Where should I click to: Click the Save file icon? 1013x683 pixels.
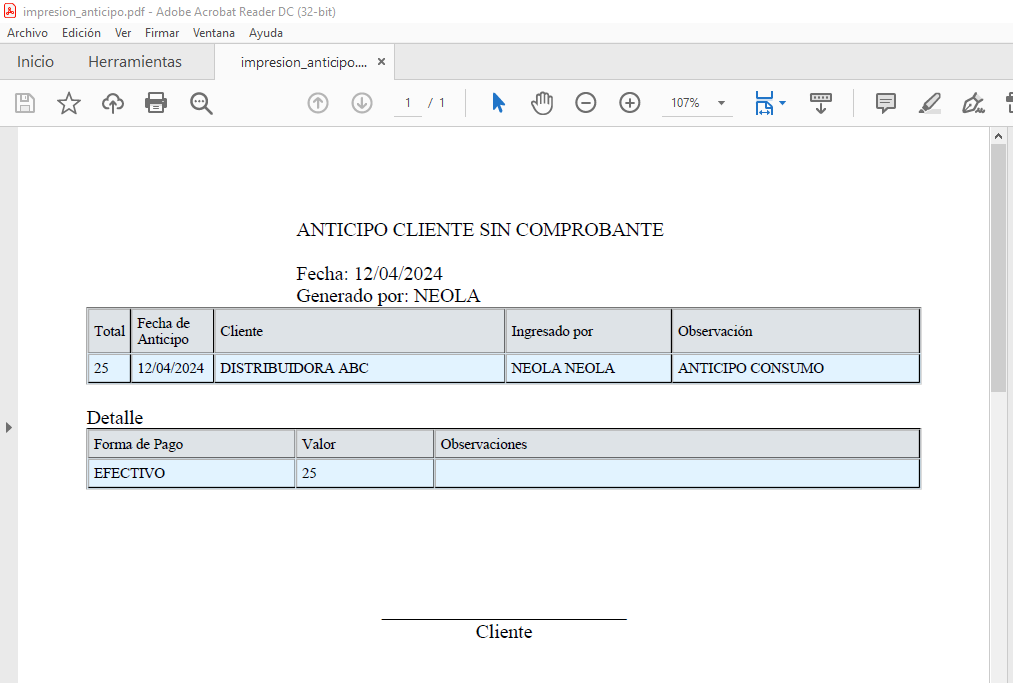[x=25, y=103]
